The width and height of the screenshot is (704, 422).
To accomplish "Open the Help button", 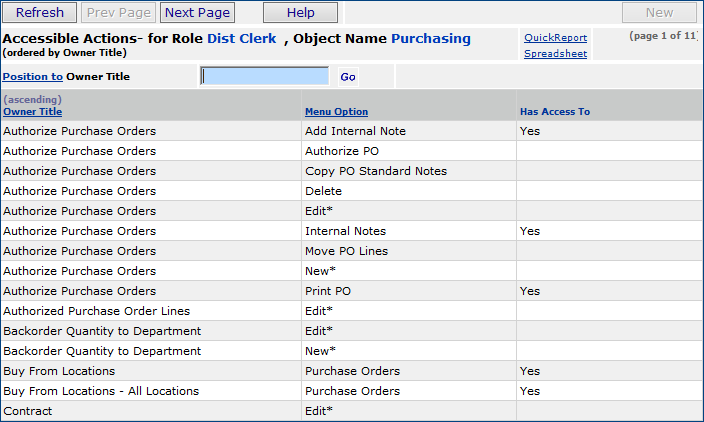I will click(300, 13).
